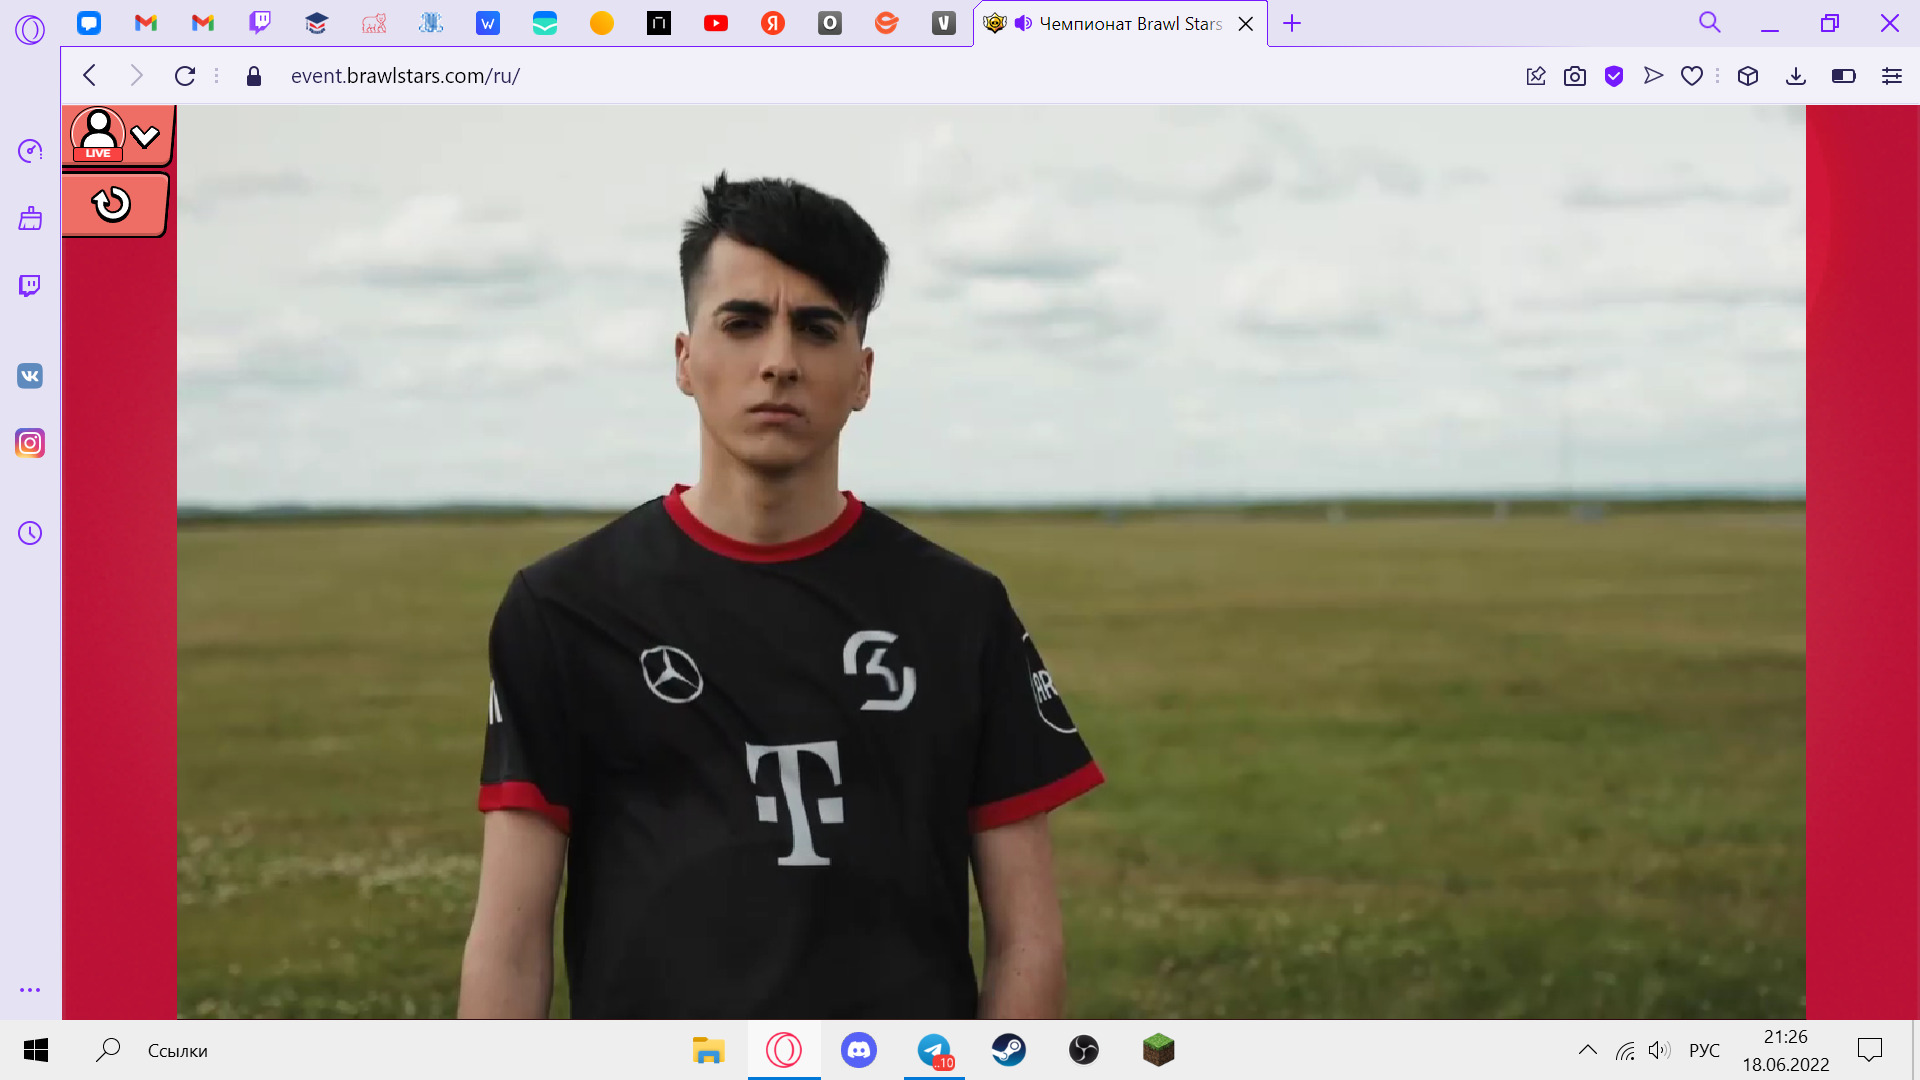1920x1080 pixels.
Task: Open VK messenger in sidebar
Action: [30, 376]
